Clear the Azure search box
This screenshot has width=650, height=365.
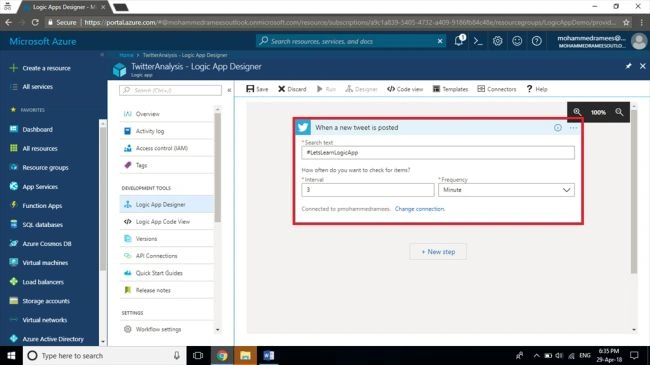click(440, 41)
